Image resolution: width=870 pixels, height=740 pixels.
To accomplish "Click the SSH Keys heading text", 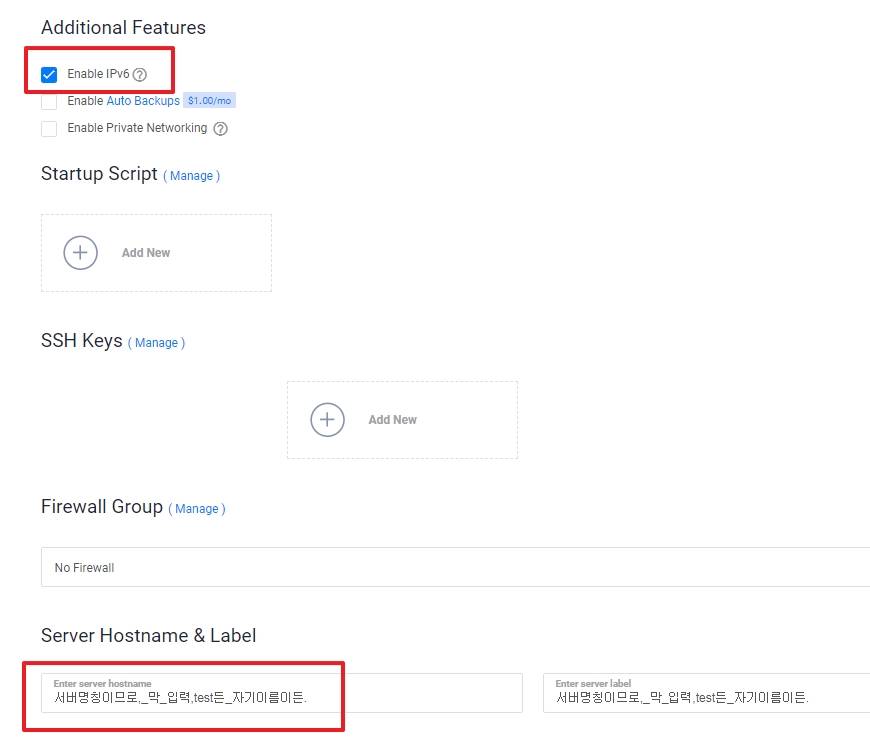I will (82, 341).
